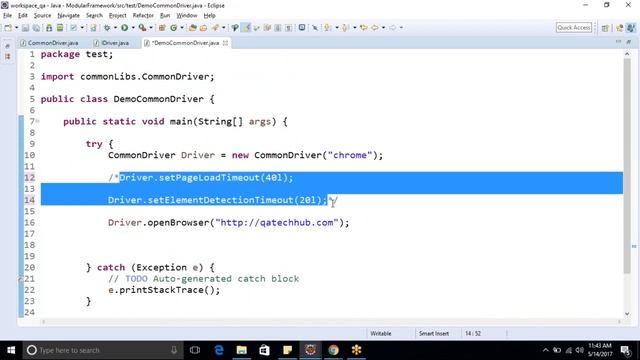Open Google Chrome from the taskbar
The width and height of the screenshot is (640, 360).
tap(333, 350)
